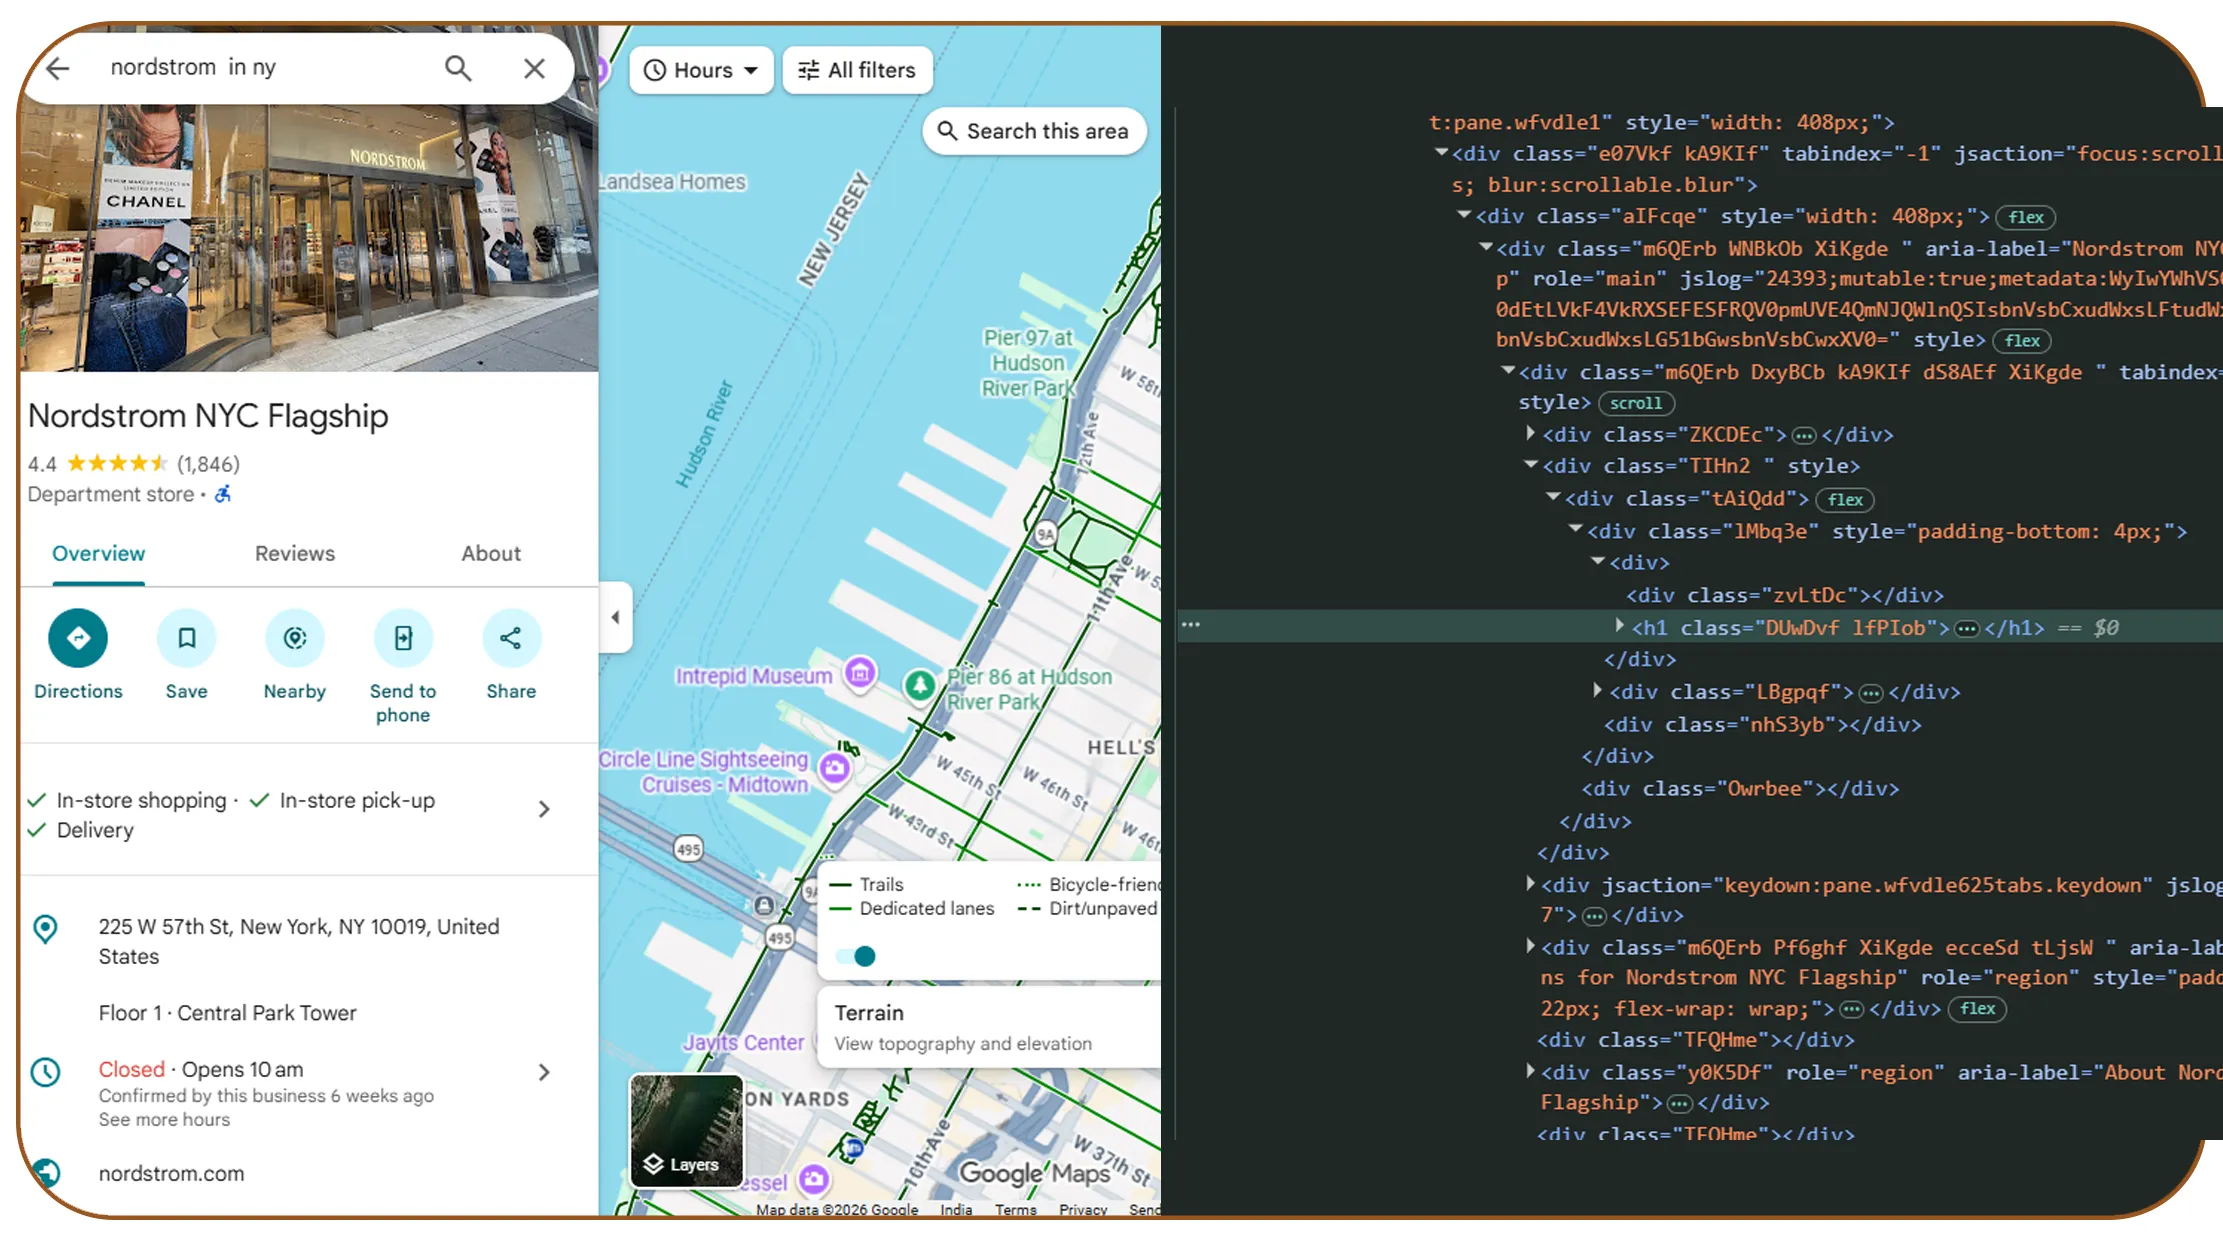
Task: Click Circle Line Sightseeing Cruises marker
Action: [x=834, y=768]
